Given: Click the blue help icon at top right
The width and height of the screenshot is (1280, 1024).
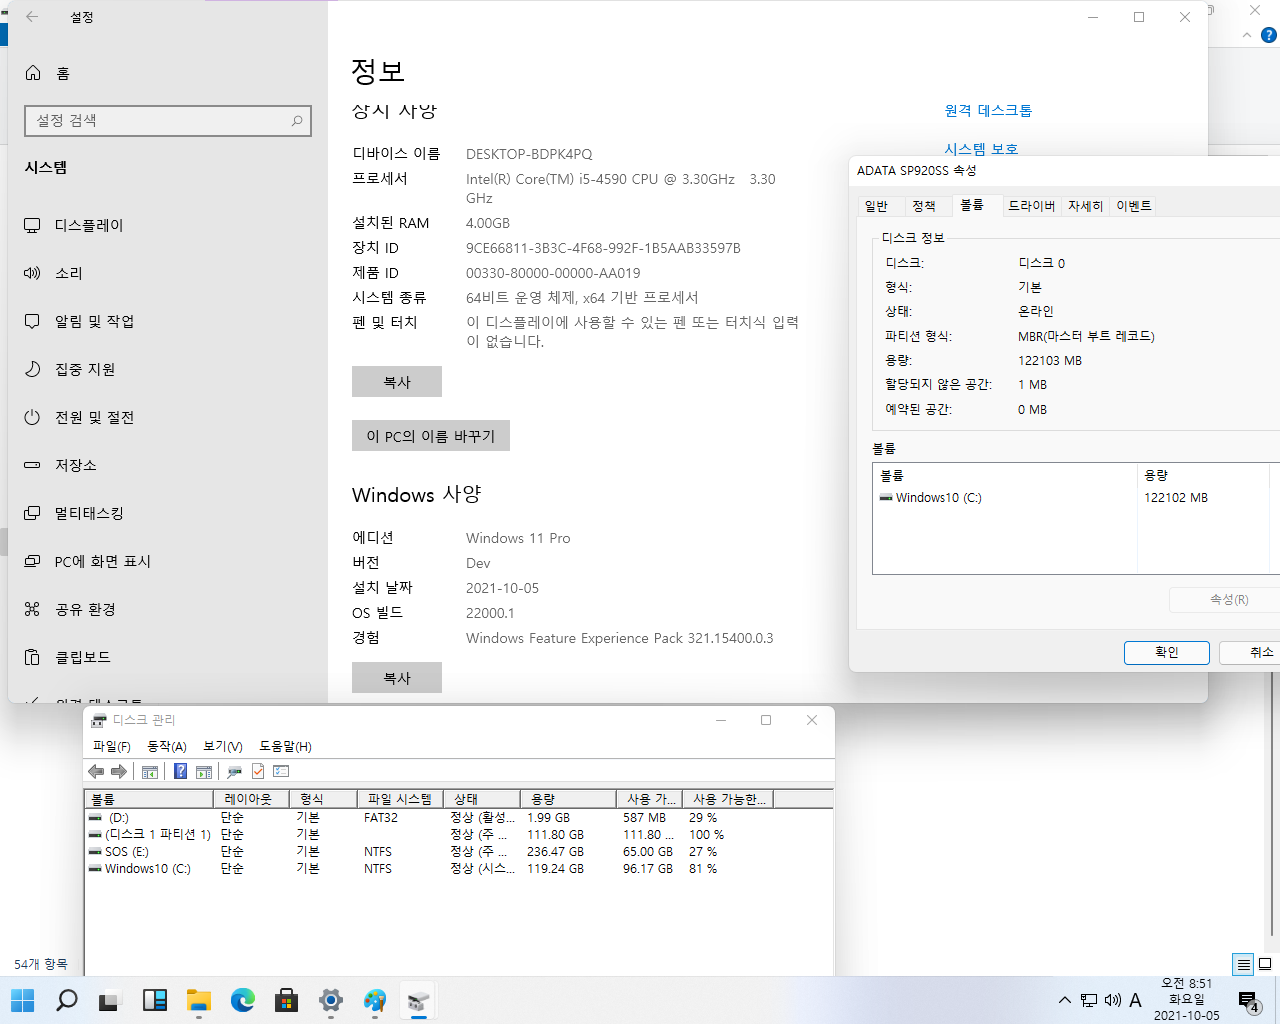Looking at the screenshot, I should pyautogui.click(x=1270, y=35).
